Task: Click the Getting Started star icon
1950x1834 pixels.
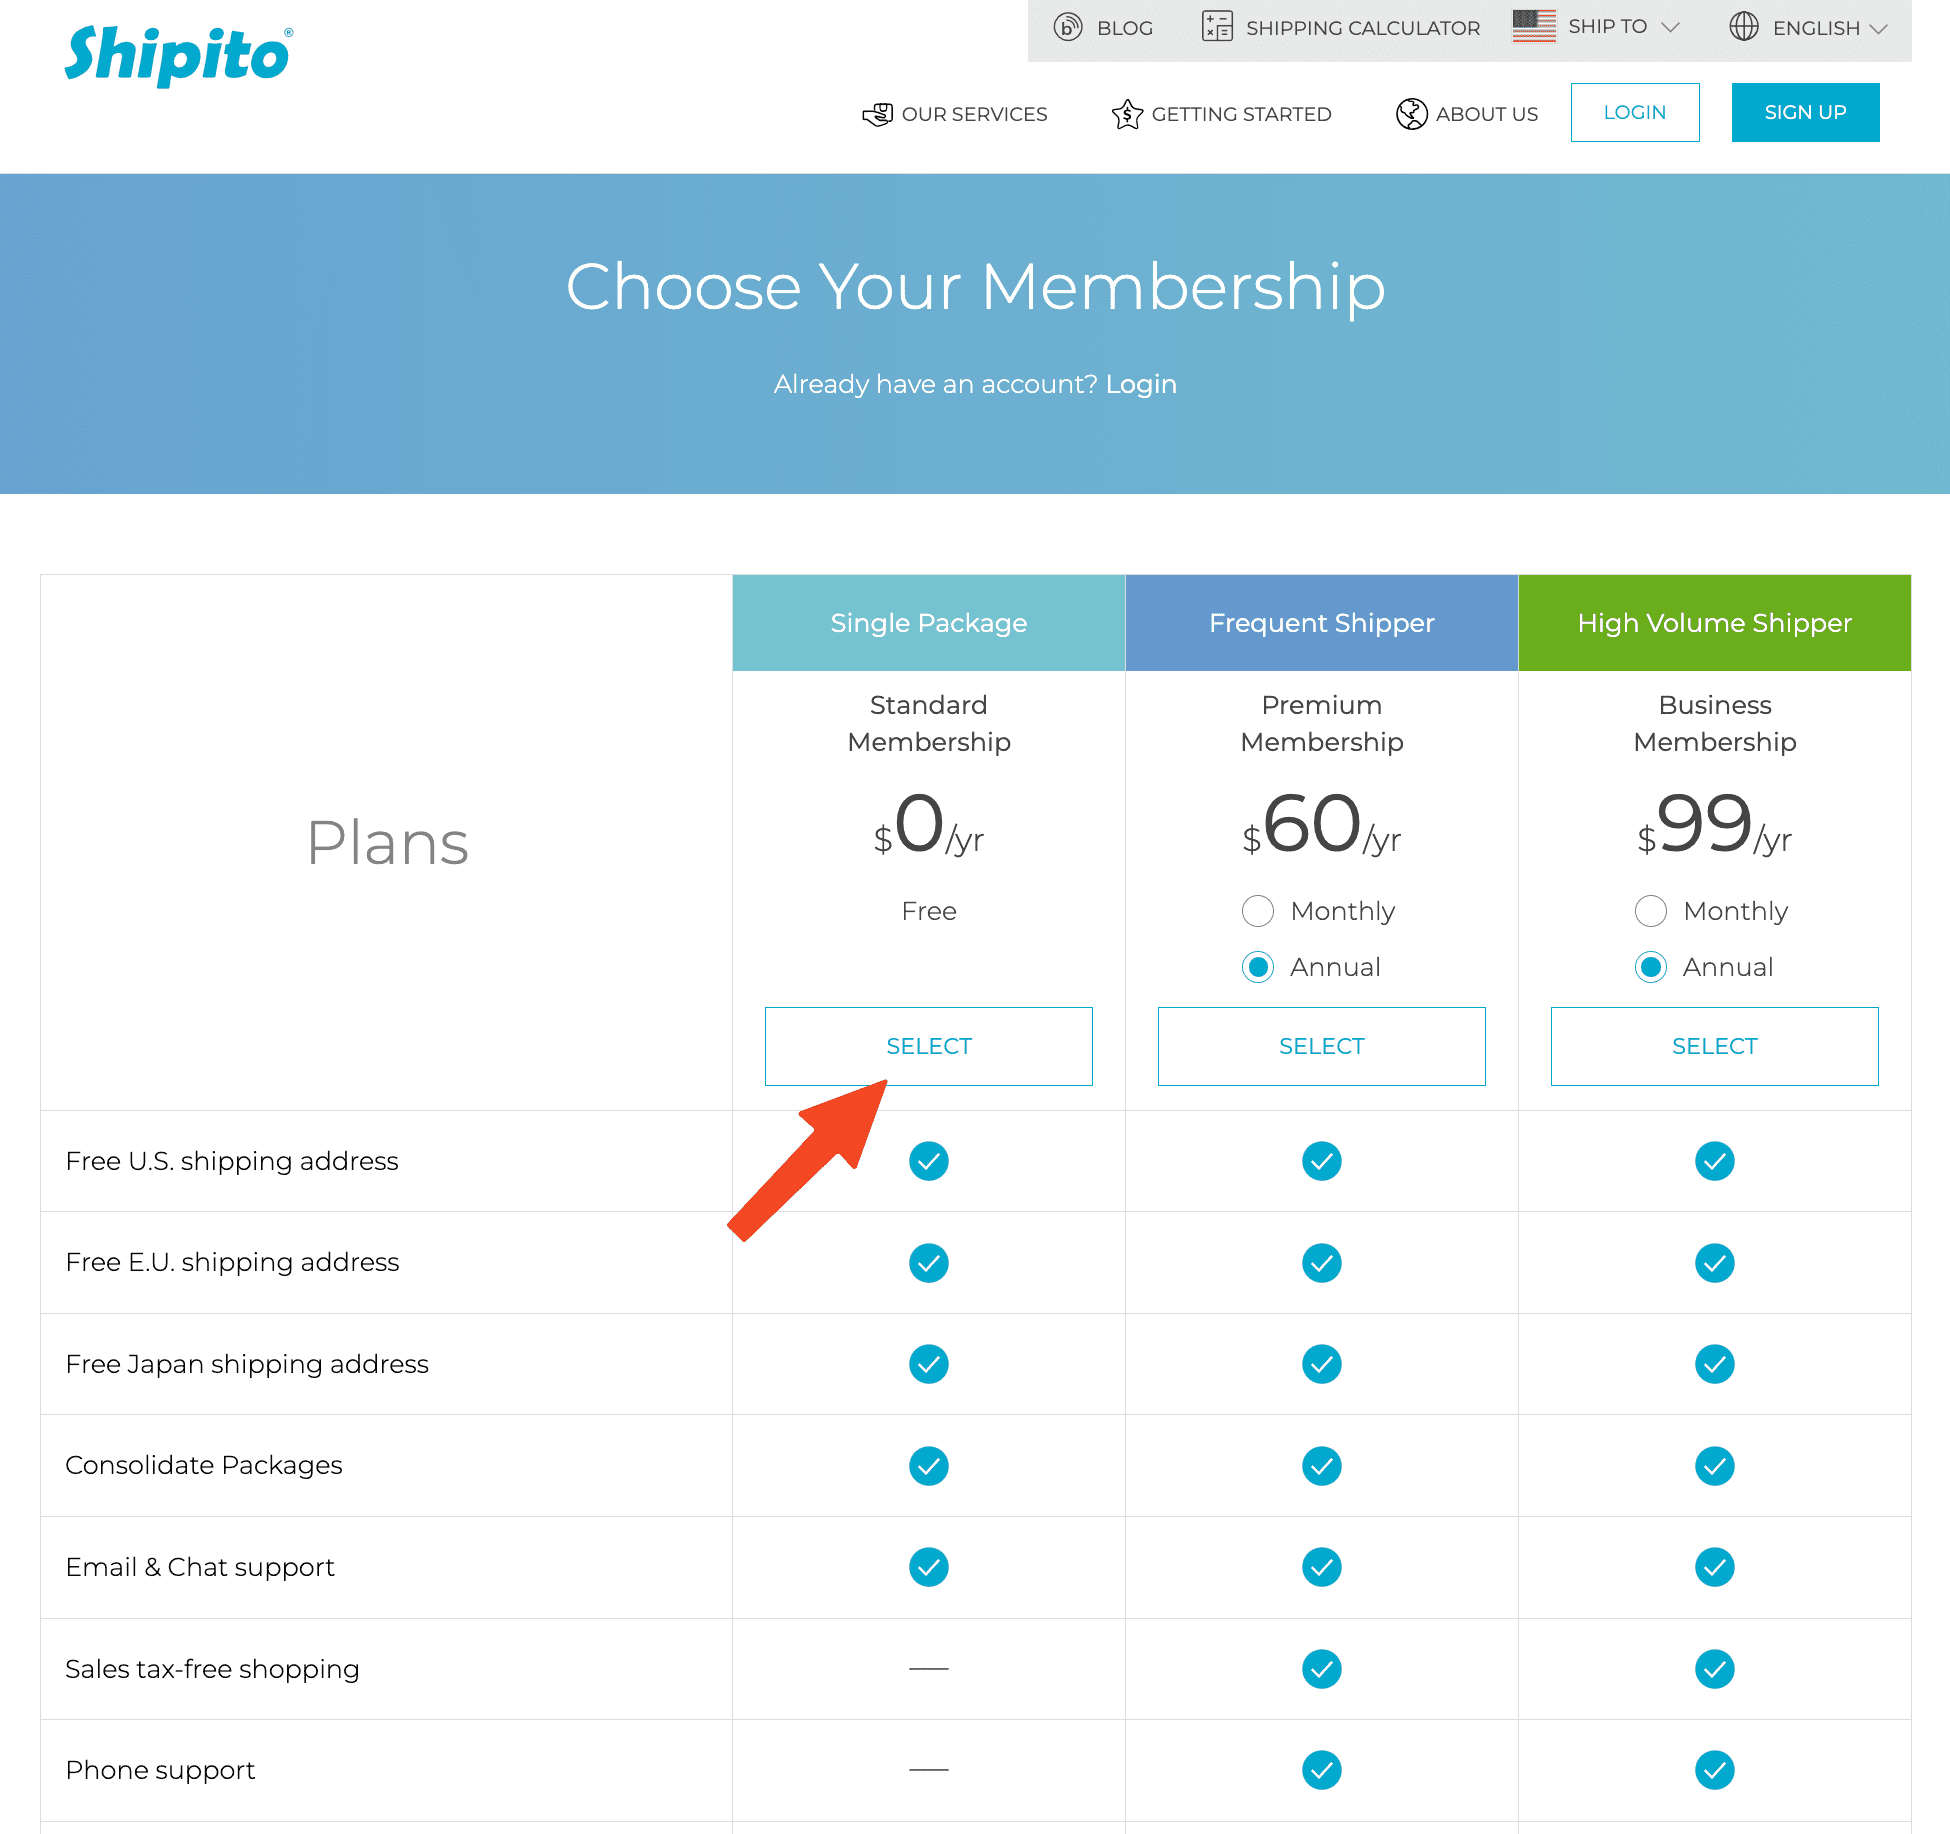Action: (x=1127, y=114)
